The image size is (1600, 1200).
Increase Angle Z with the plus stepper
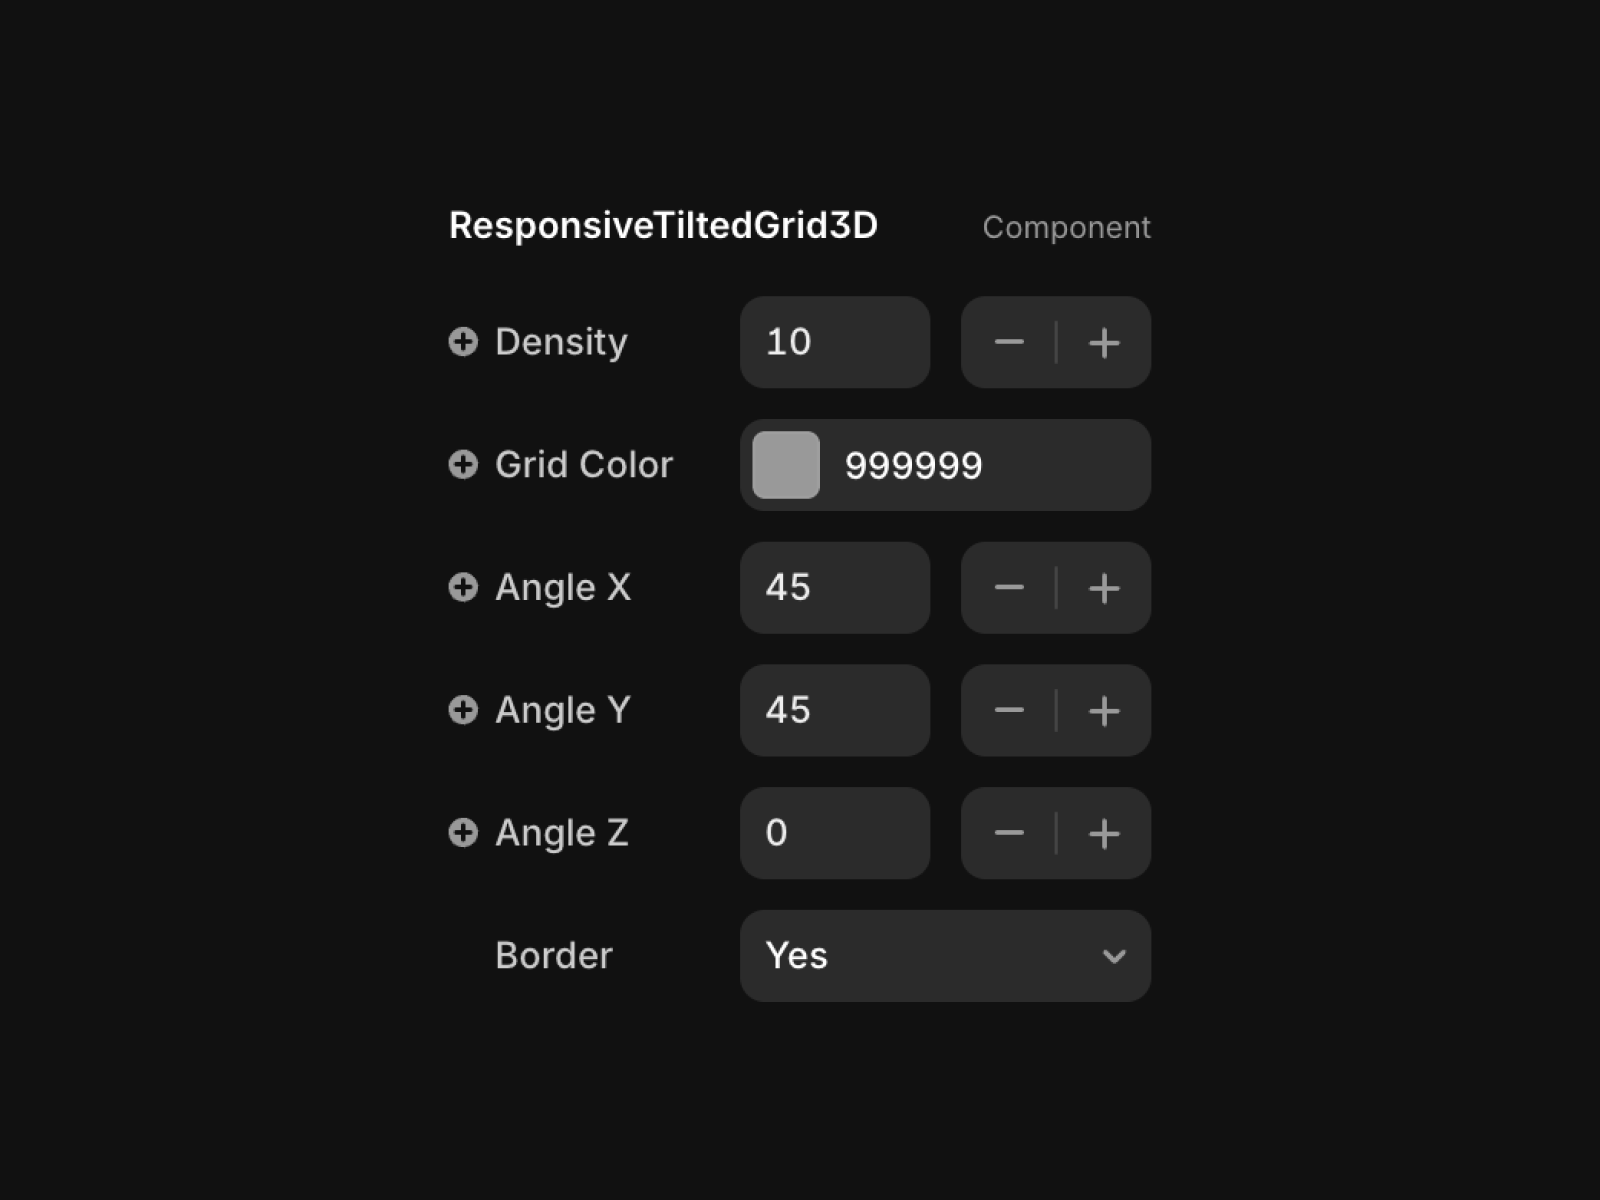(1104, 833)
